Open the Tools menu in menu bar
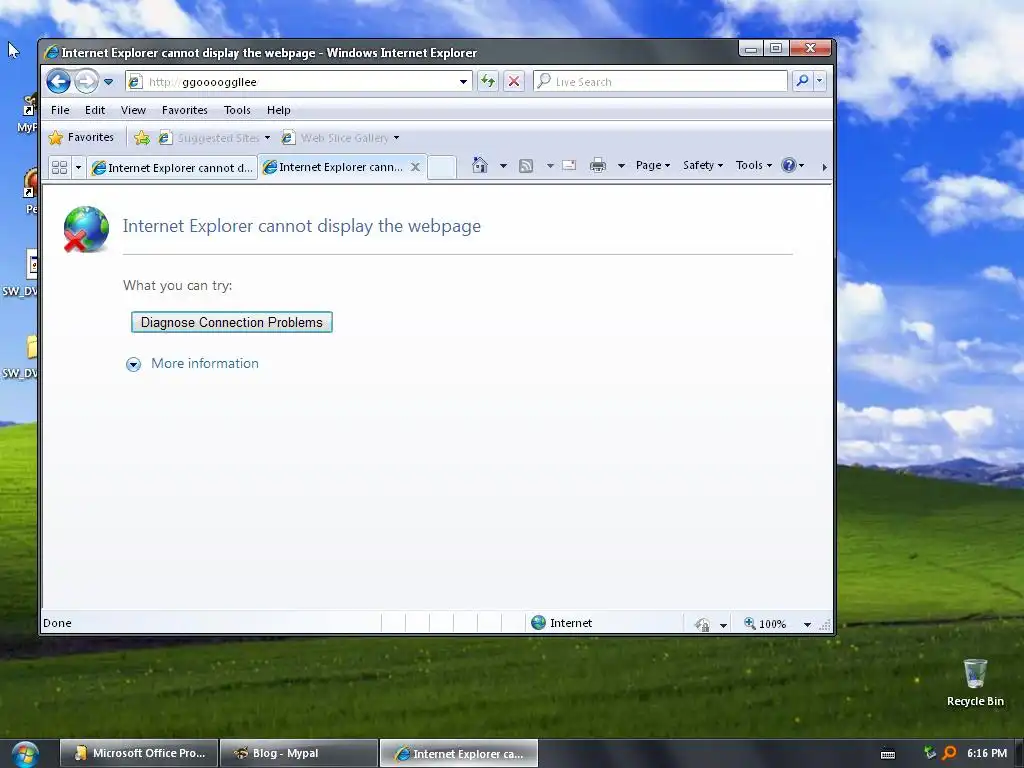 pyautogui.click(x=237, y=110)
